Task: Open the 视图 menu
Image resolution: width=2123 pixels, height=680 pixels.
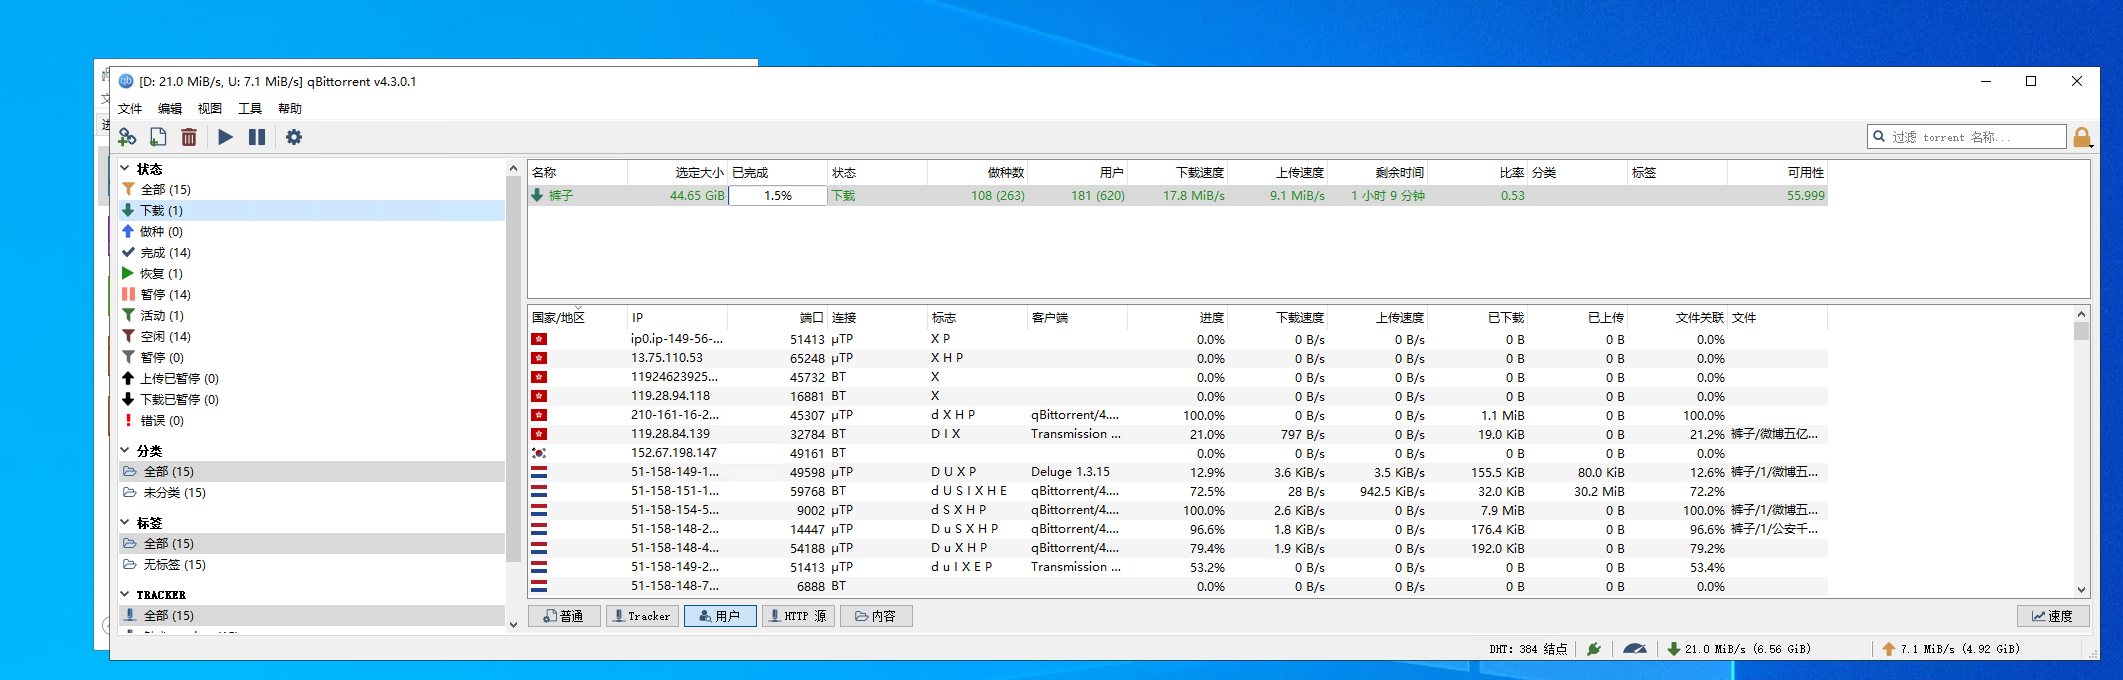Action: coord(210,109)
